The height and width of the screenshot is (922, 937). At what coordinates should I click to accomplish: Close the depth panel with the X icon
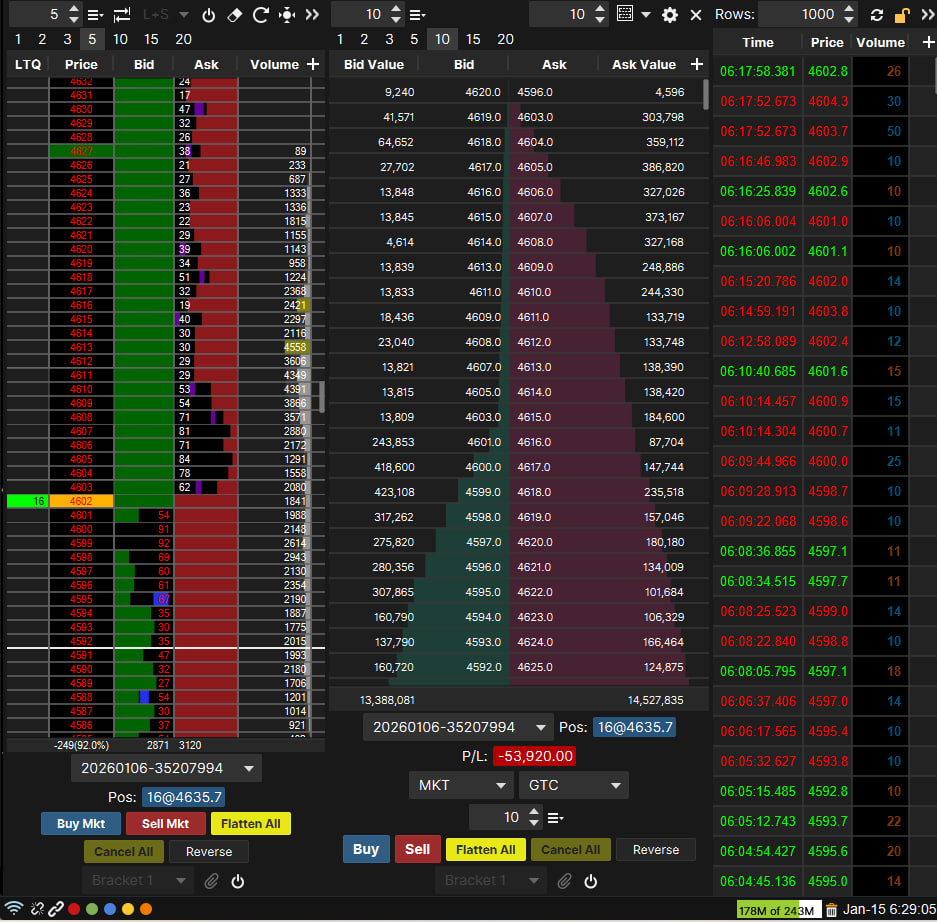[696, 14]
